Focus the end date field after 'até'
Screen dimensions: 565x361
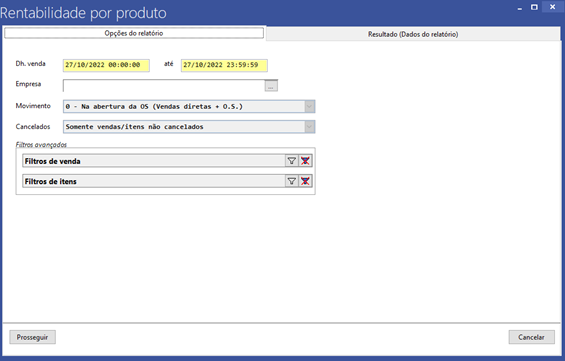[224, 65]
